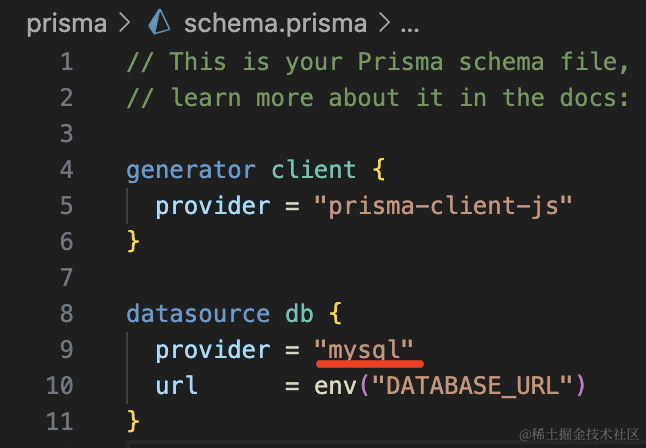Screen dimensions: 646x448
Task: Click line number 1 in the gutter
Action: point(66,62)
